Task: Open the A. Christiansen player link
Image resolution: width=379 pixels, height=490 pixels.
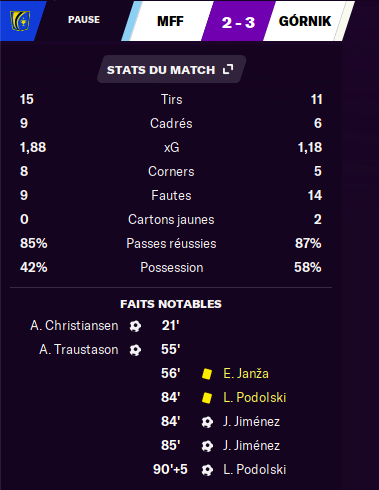Action: [74, 326]
